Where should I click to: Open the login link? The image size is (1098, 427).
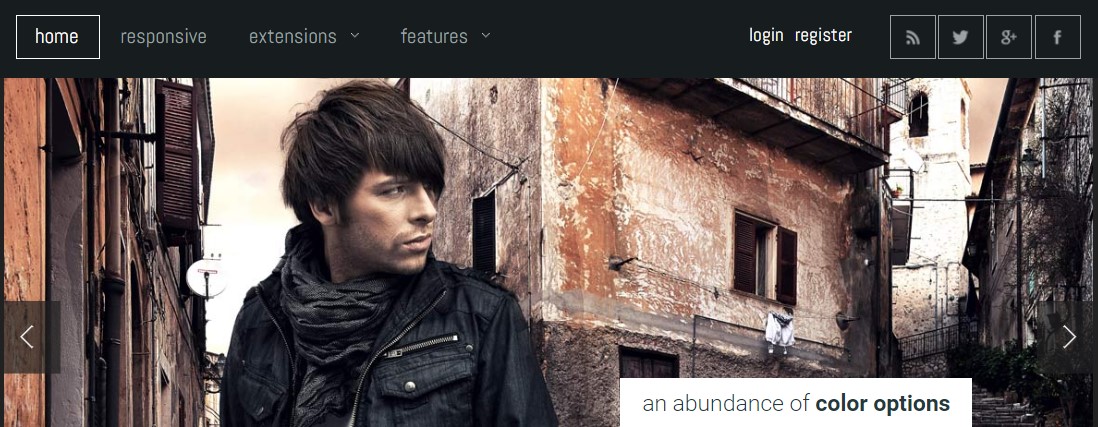(x=766, y=35)
